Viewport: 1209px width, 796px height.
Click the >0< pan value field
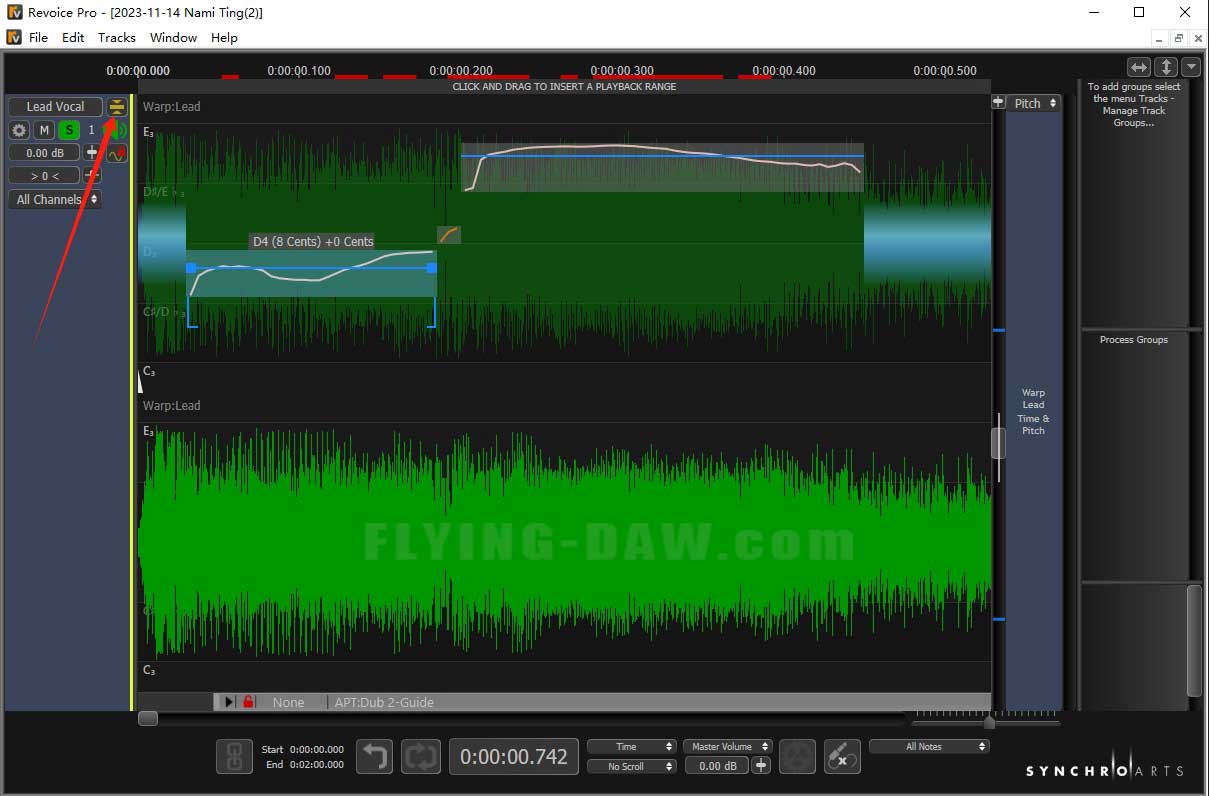tap(44, 176)
